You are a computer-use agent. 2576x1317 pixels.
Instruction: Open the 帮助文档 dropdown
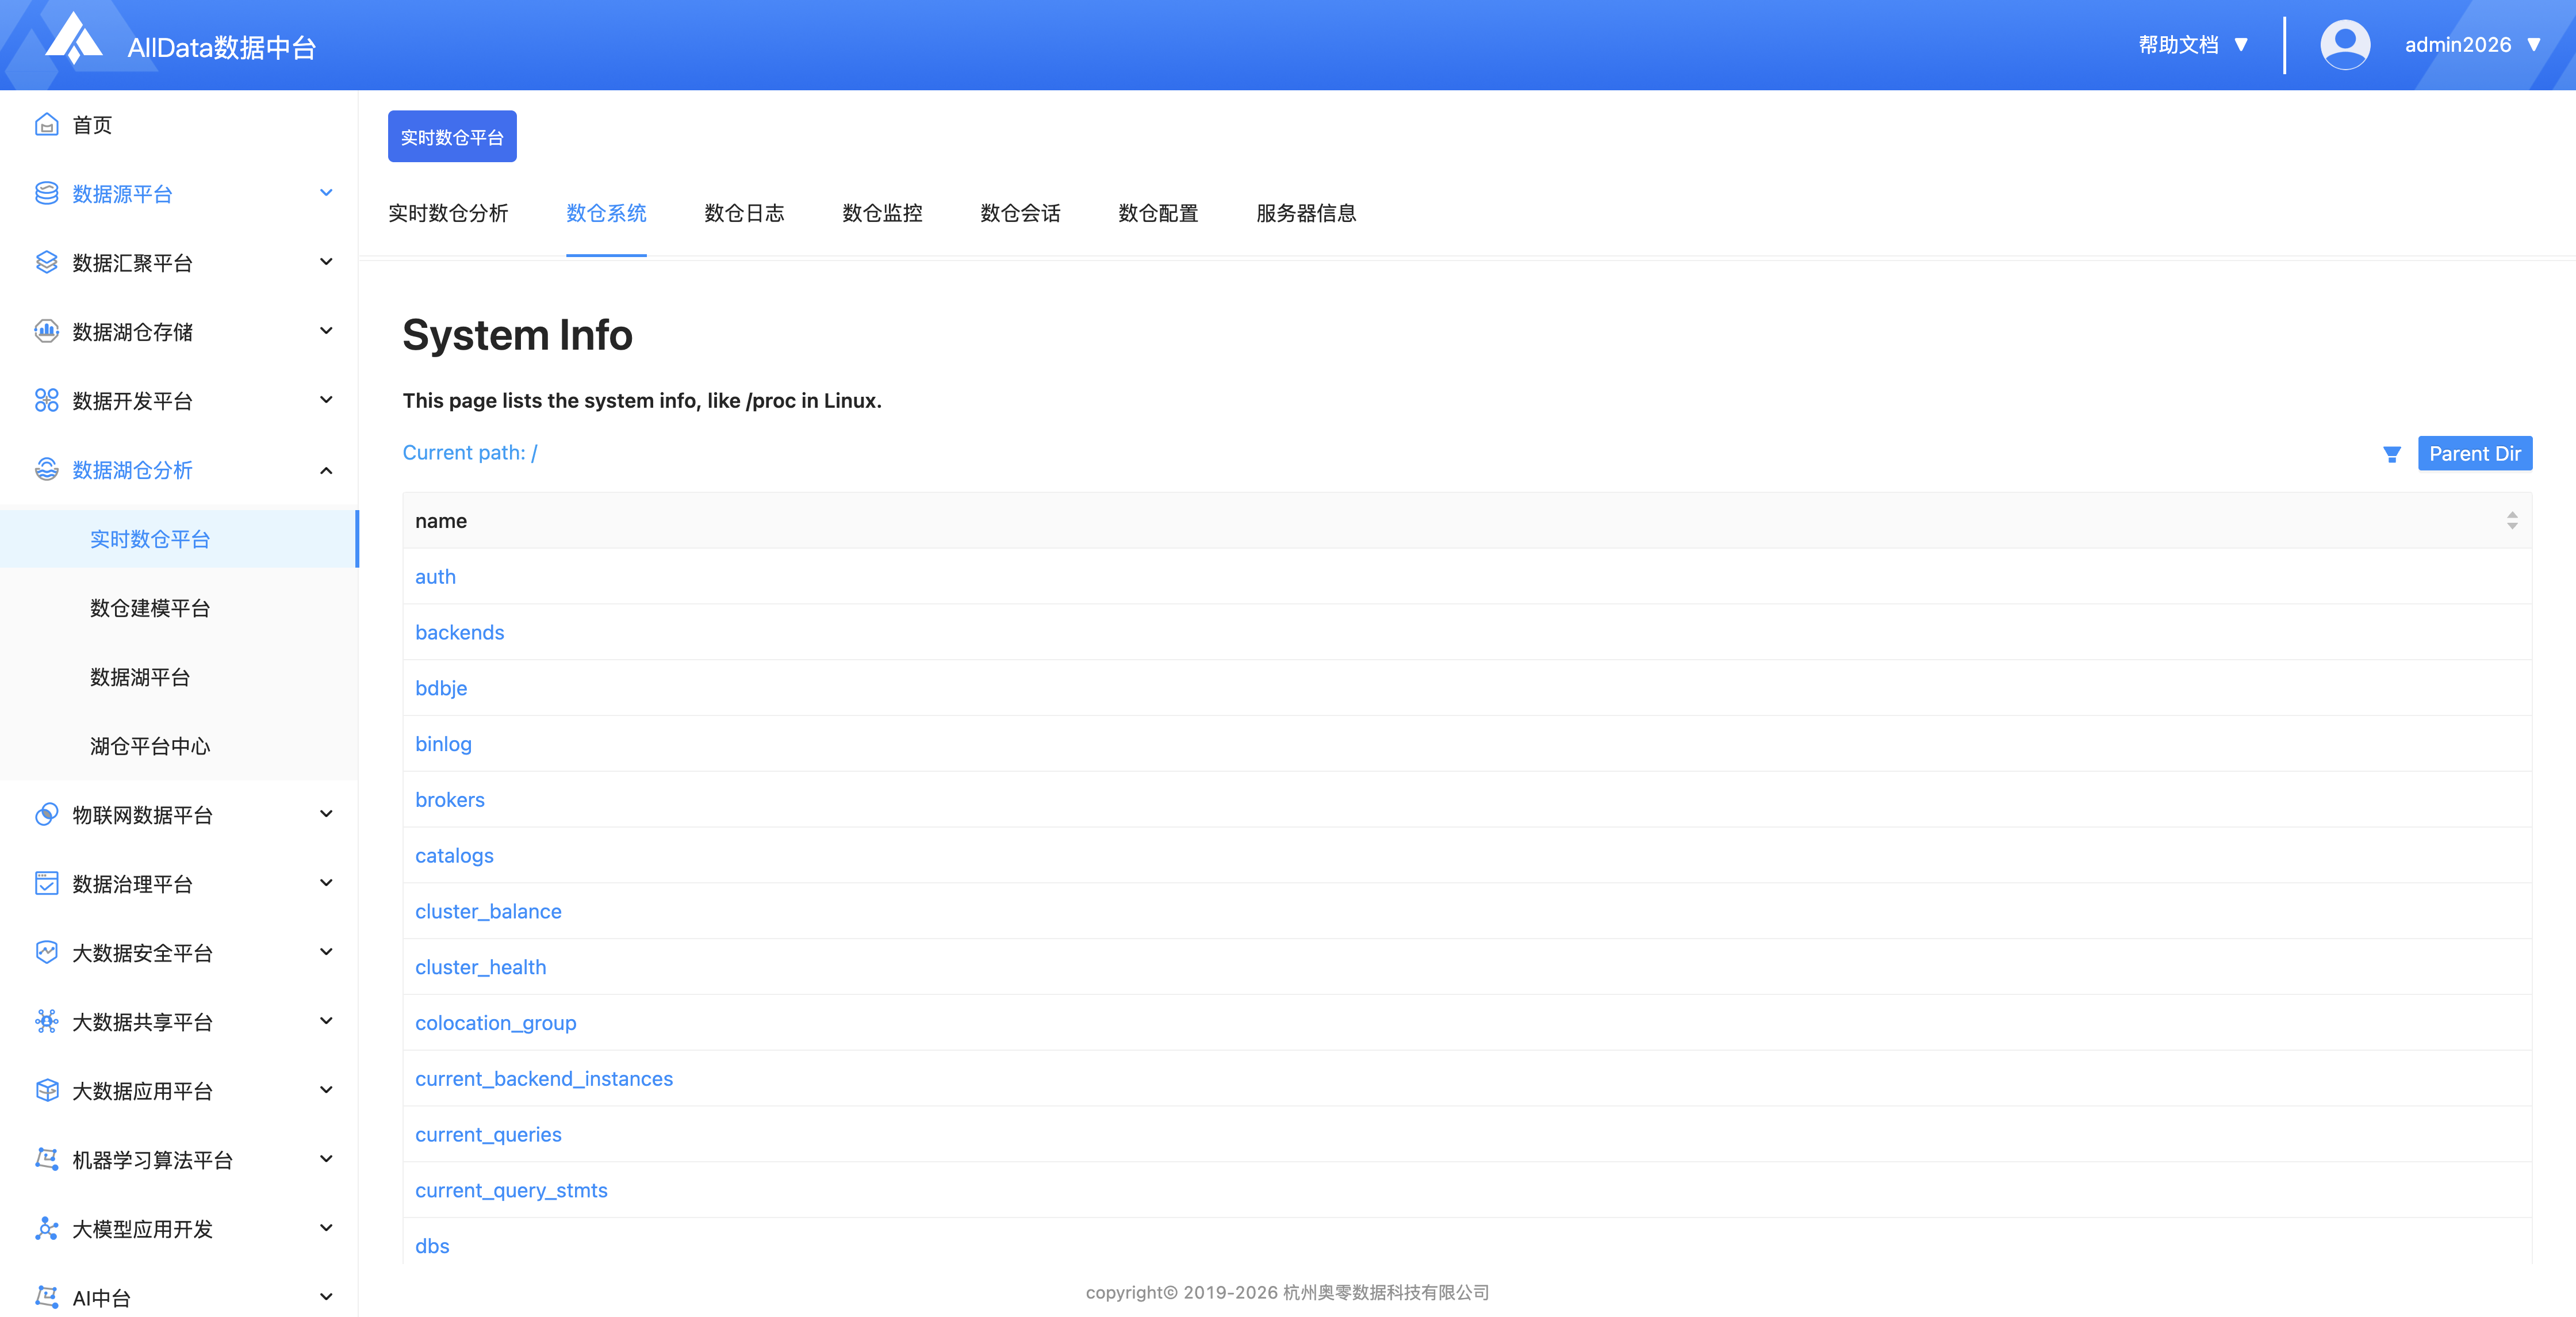2193,45
